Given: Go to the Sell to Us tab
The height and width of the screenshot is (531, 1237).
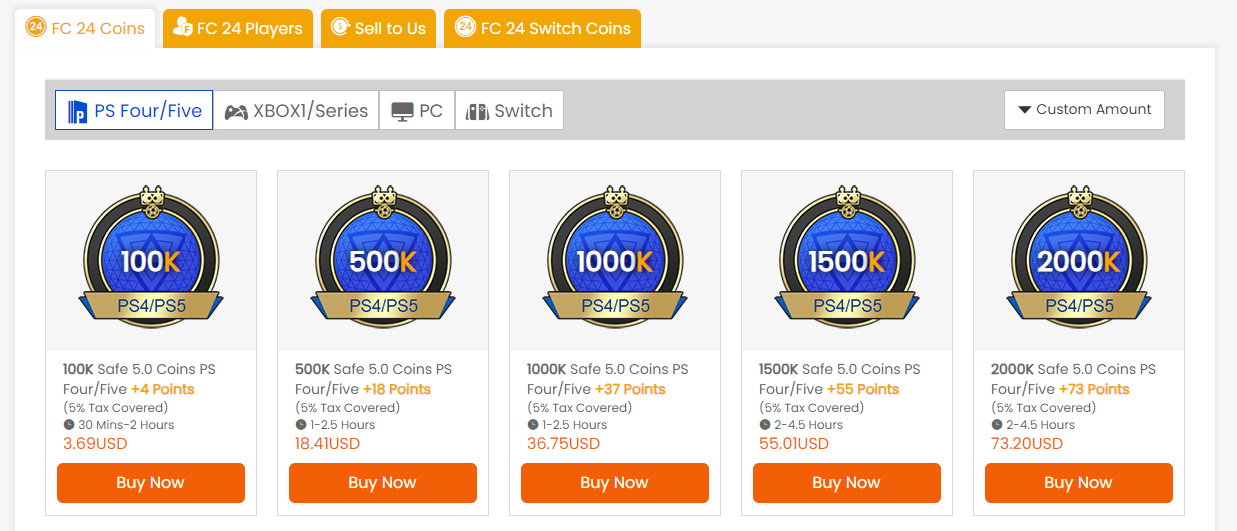Looking at the screenshot, I should coord(379,28).
